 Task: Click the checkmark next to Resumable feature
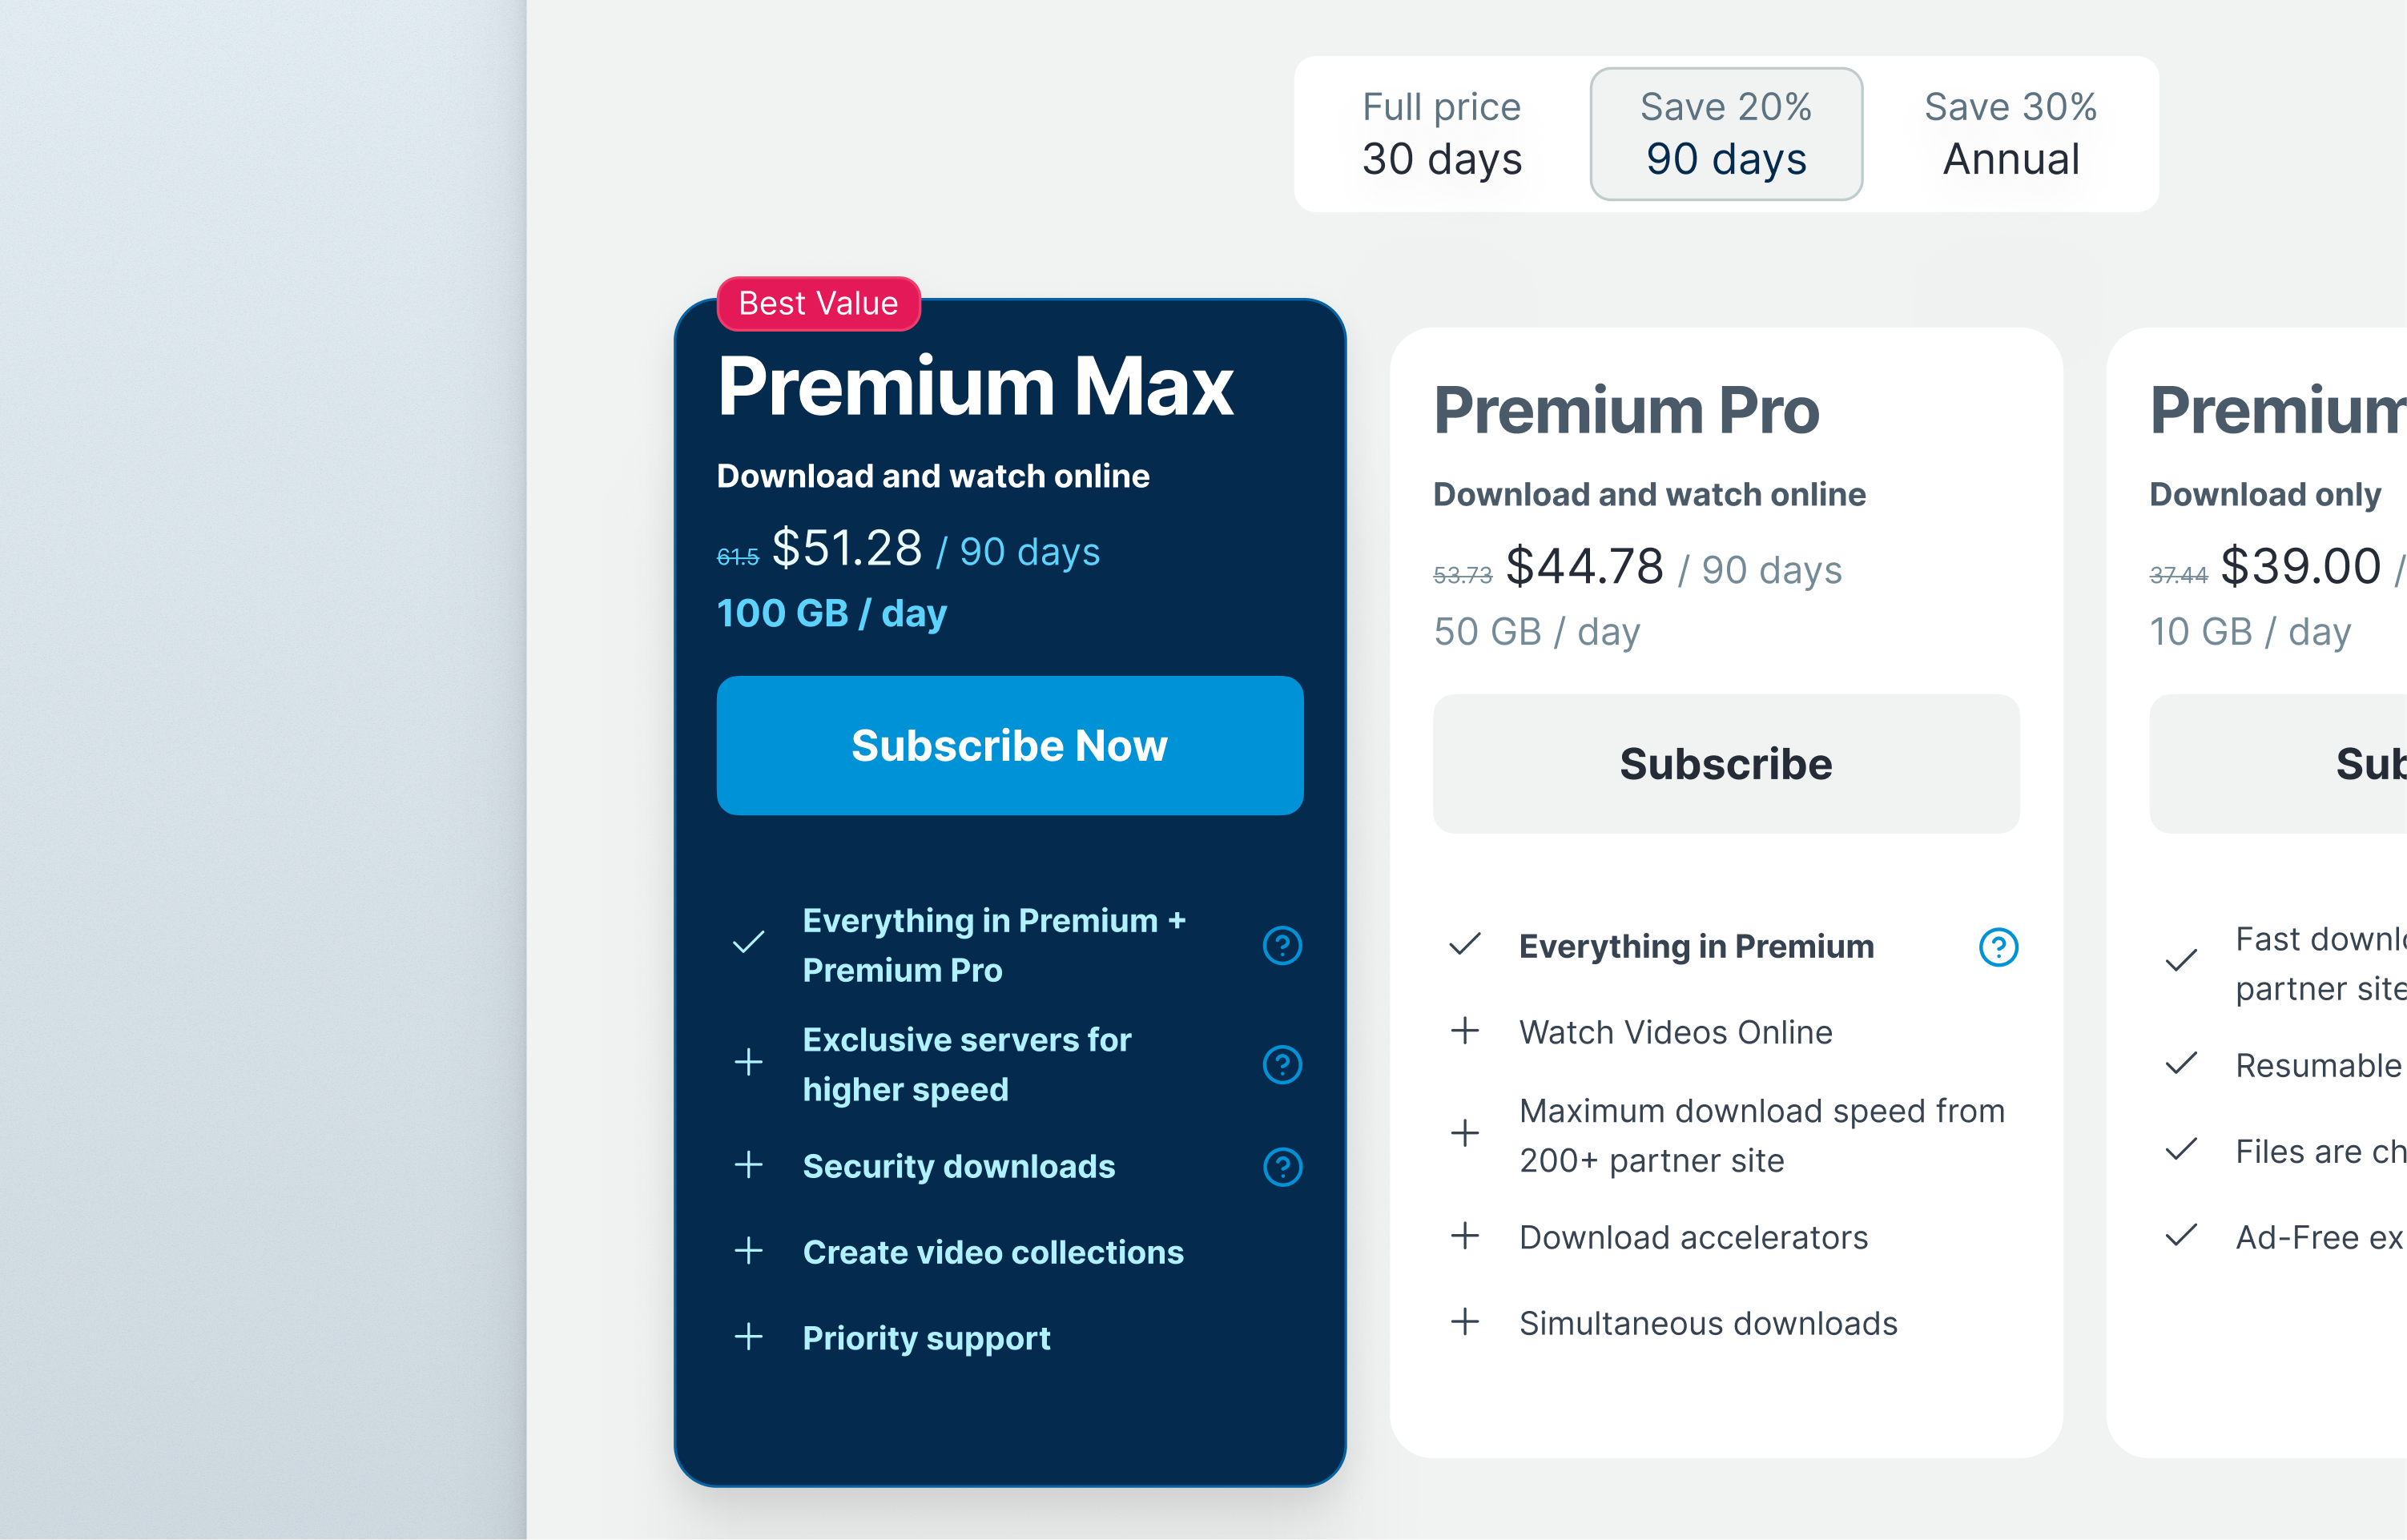pos(2181,1064)
